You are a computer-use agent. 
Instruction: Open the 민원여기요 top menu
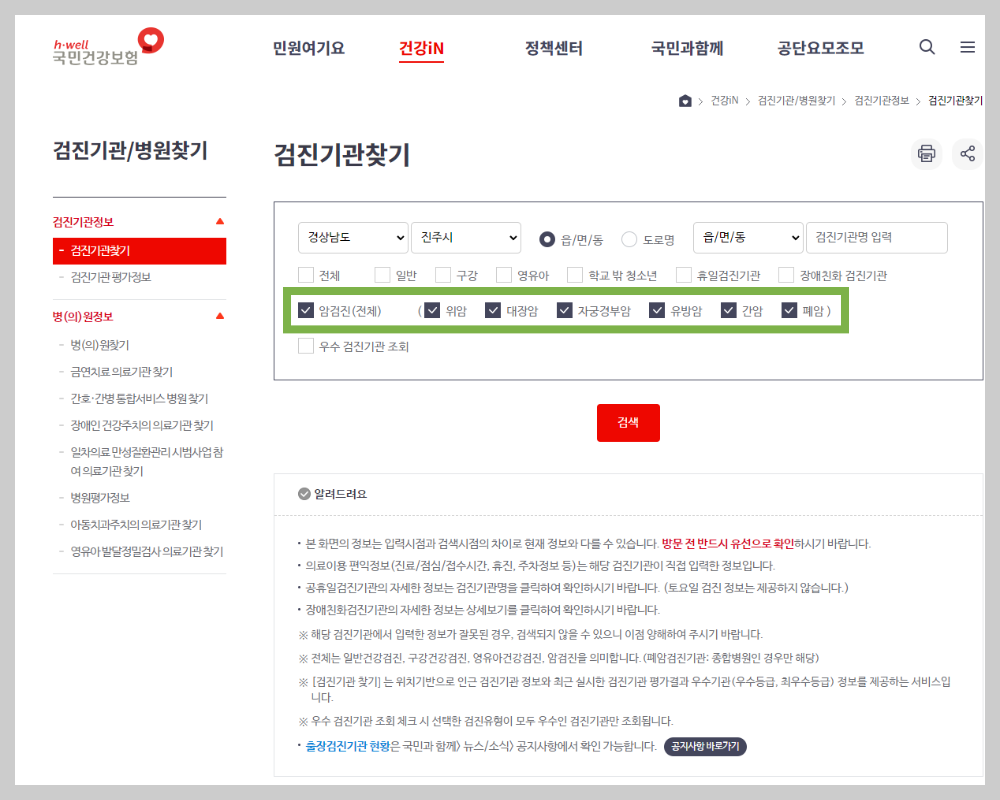(x=309, y=48)
